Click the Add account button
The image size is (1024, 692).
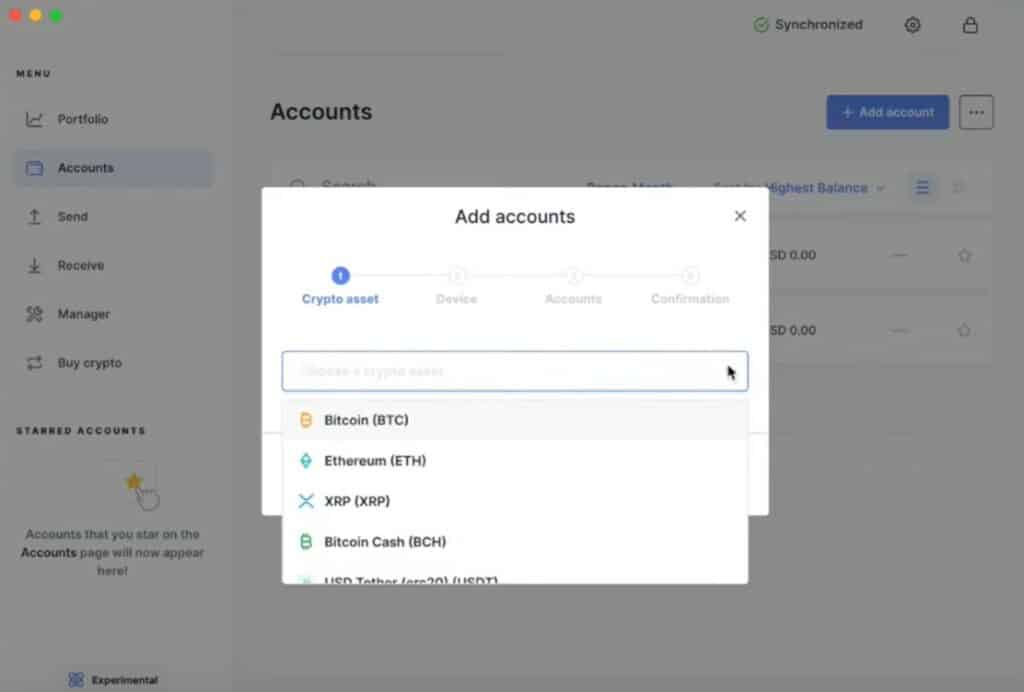[887, 112]
